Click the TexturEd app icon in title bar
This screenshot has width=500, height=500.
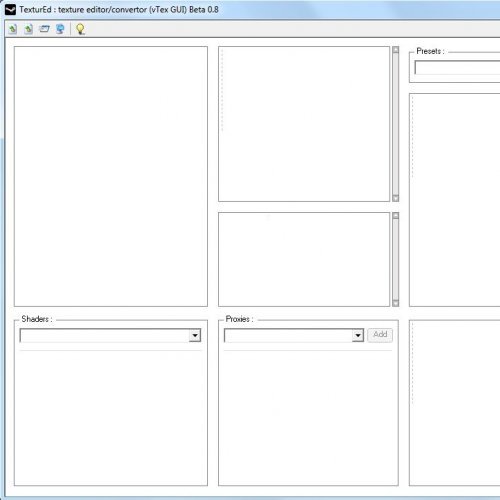[x=10, y=10]
